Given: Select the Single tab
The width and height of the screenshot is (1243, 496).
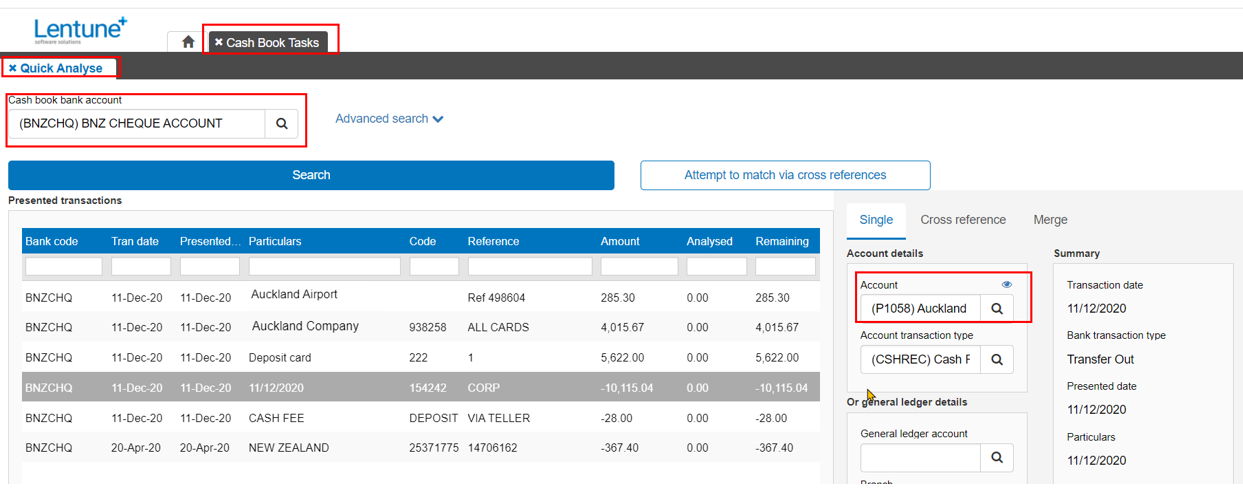Looking at the screenshot, I should click(x=876, y=220).
